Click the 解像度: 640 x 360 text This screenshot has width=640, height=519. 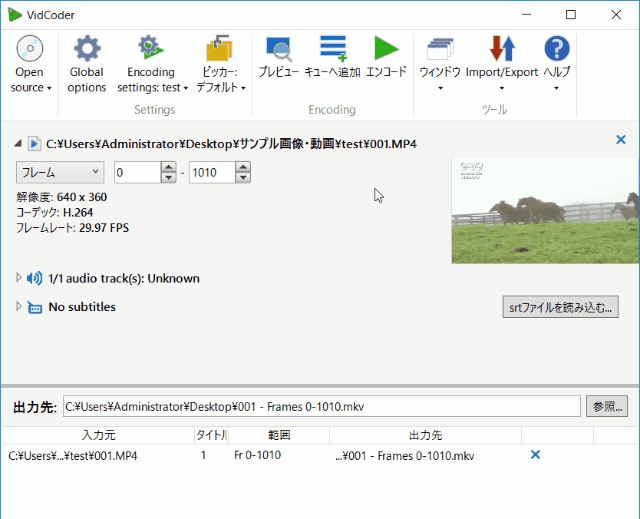(x=62, y=197)
